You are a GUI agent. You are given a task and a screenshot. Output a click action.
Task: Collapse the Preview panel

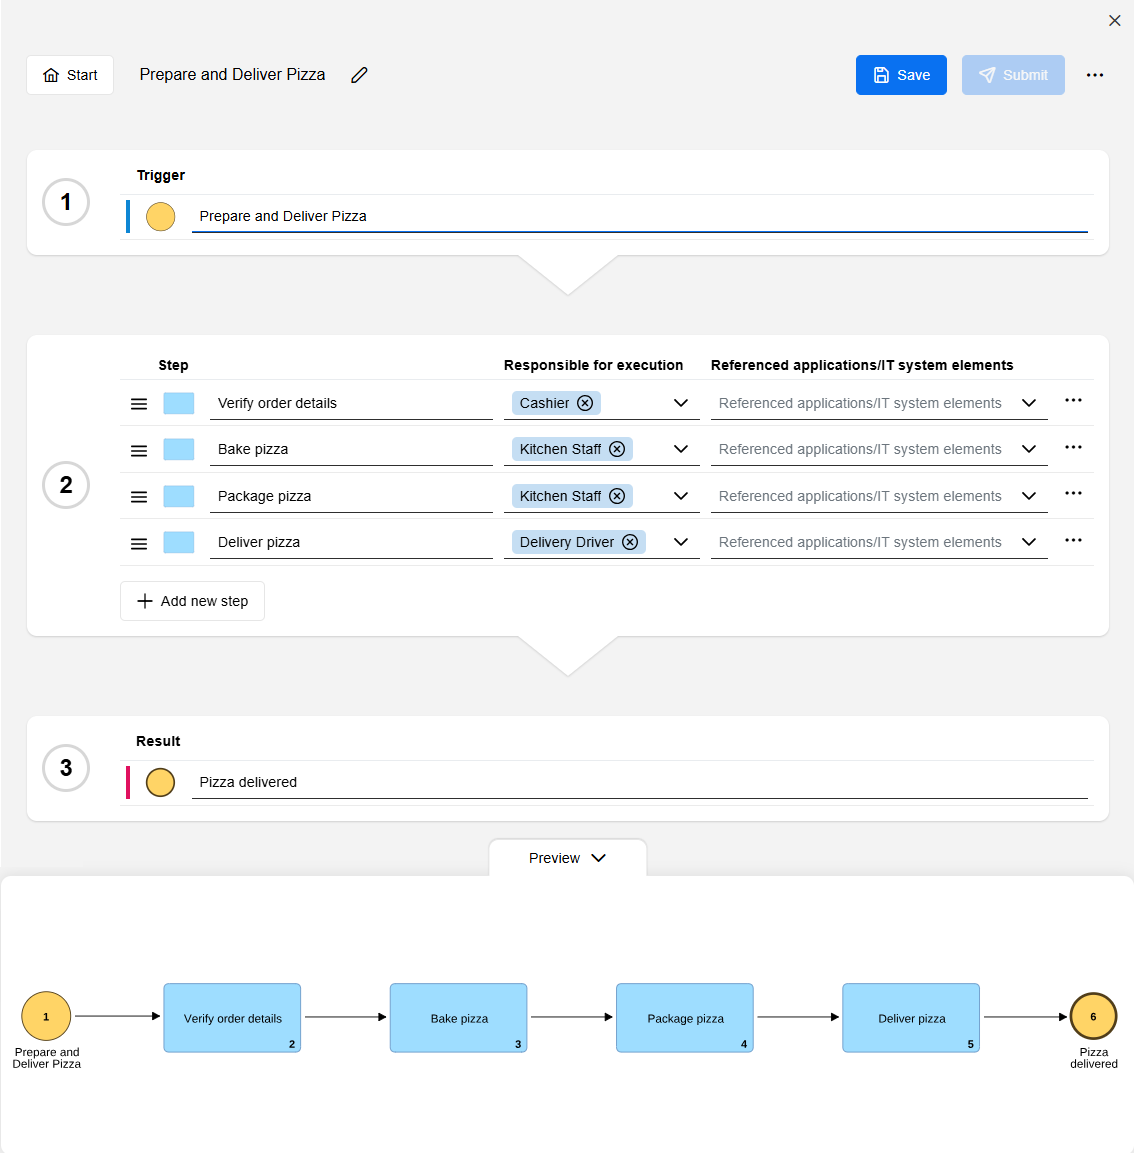567,858
